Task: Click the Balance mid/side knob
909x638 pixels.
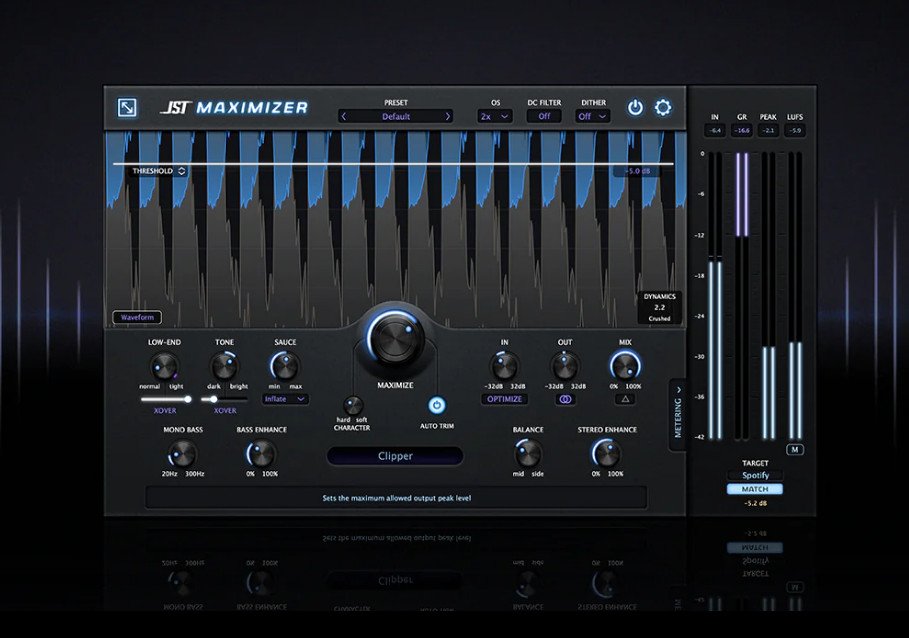Action: (x=528, y=454)
